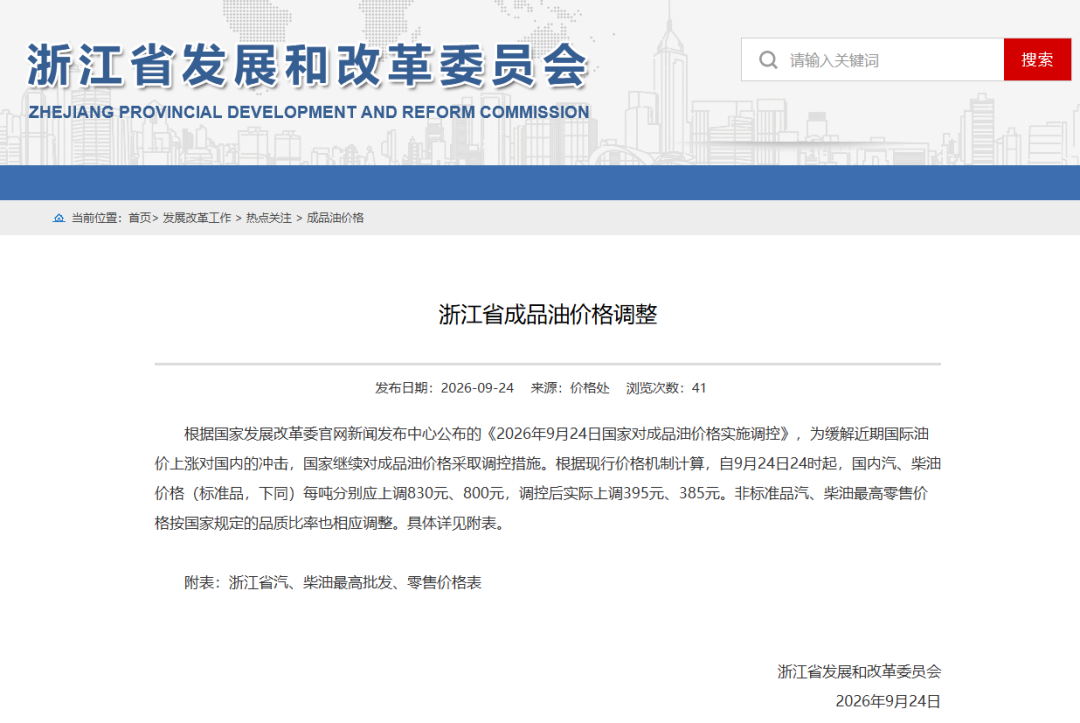The image size is (1080, 723).
Task: Click the English commission name under logo
Action: (309, 112)
